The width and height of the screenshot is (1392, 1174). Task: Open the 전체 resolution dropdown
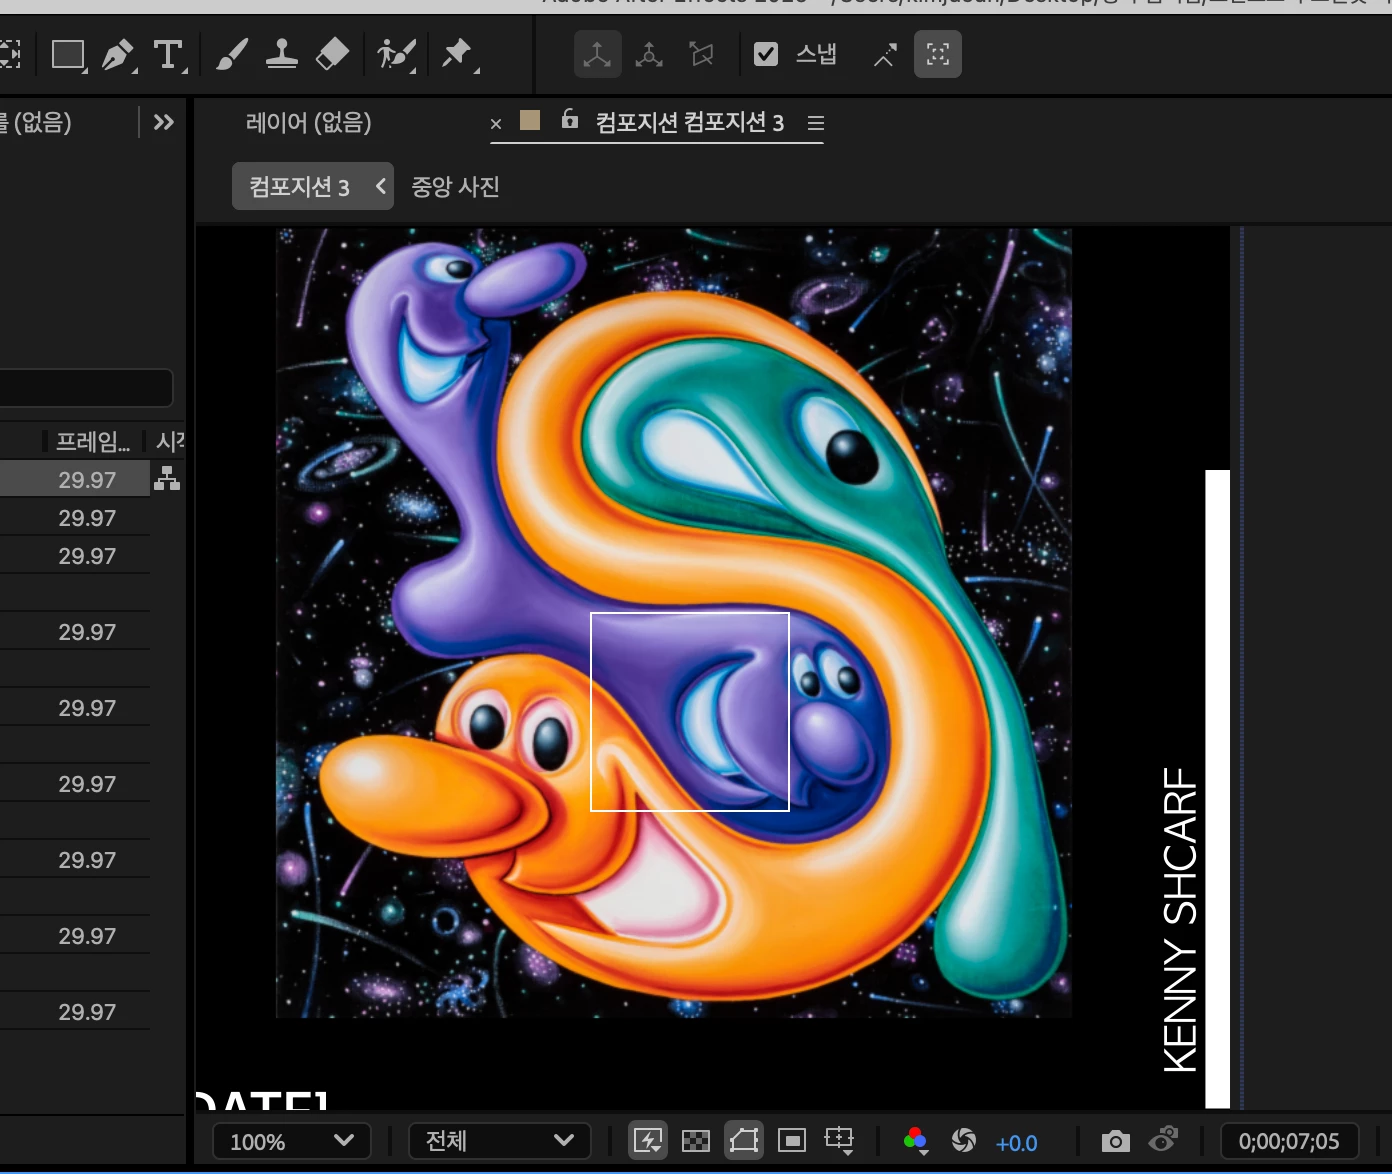[x=500, y=1141]
